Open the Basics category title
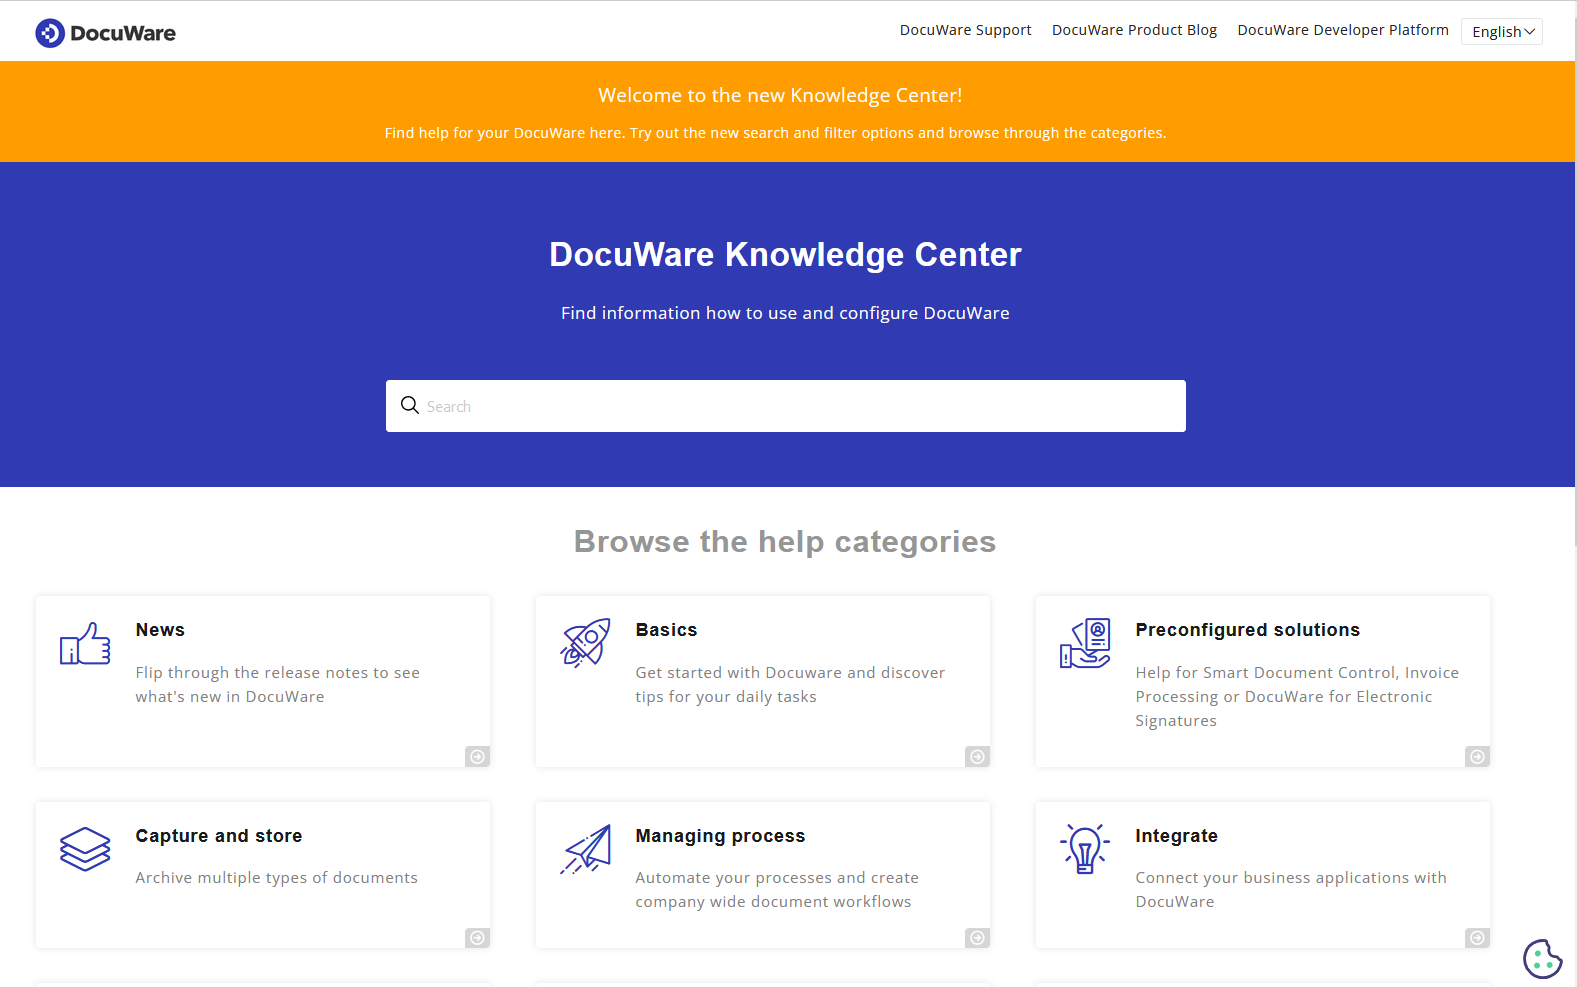1577x987 pixels. tap(666, 630)
